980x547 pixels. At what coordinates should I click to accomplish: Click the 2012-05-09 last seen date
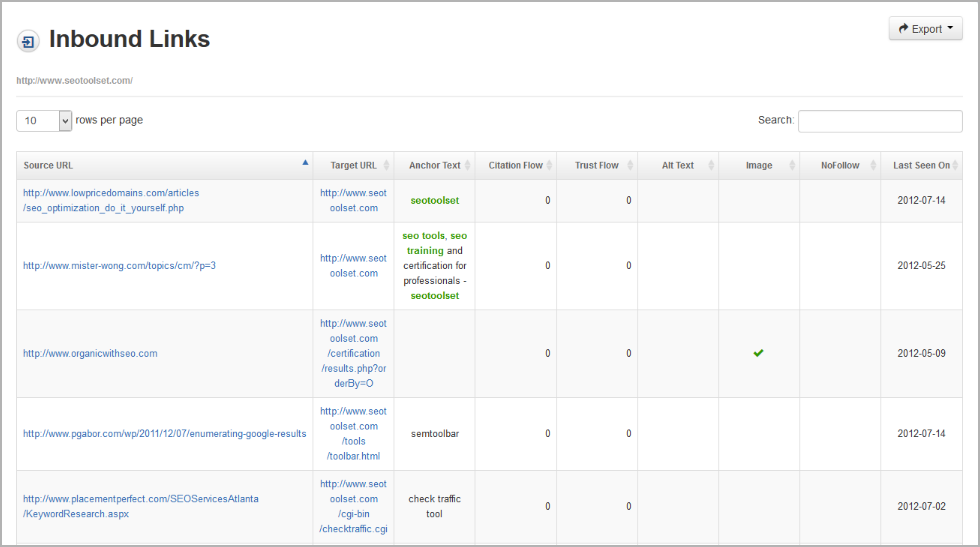click(x=921, y=353)
